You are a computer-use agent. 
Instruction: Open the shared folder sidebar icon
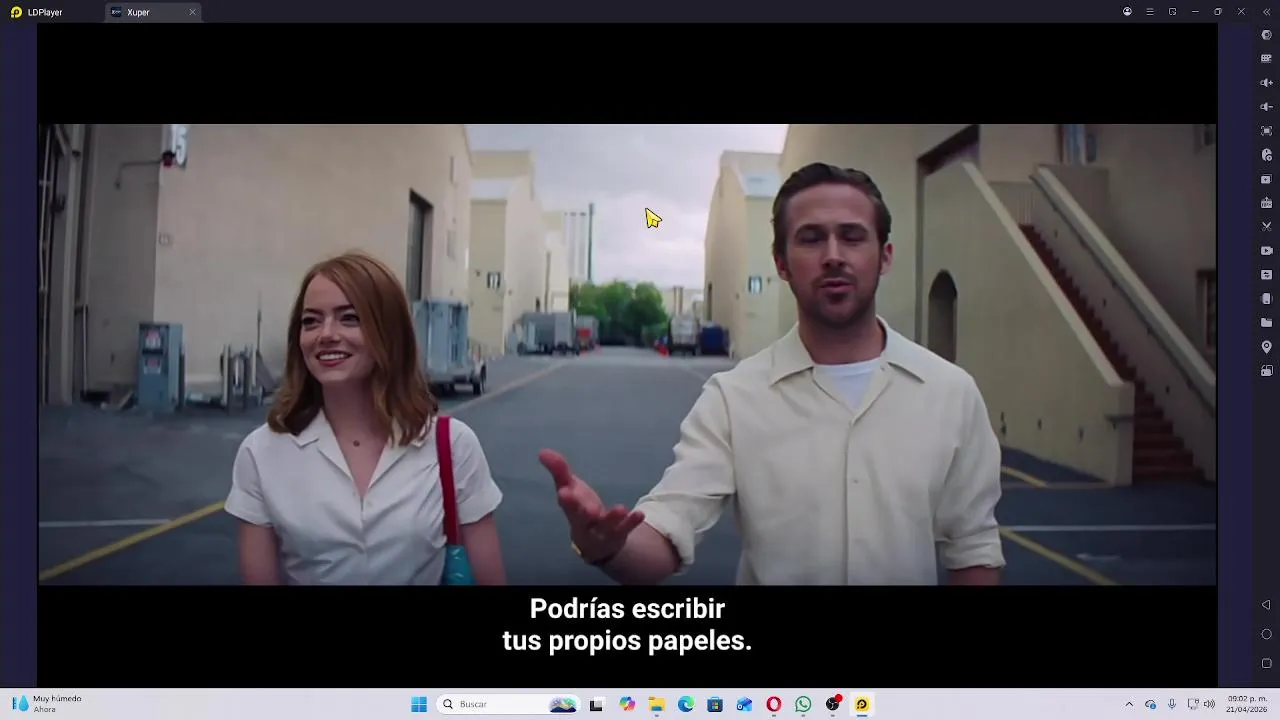[x=1266, y=323]
